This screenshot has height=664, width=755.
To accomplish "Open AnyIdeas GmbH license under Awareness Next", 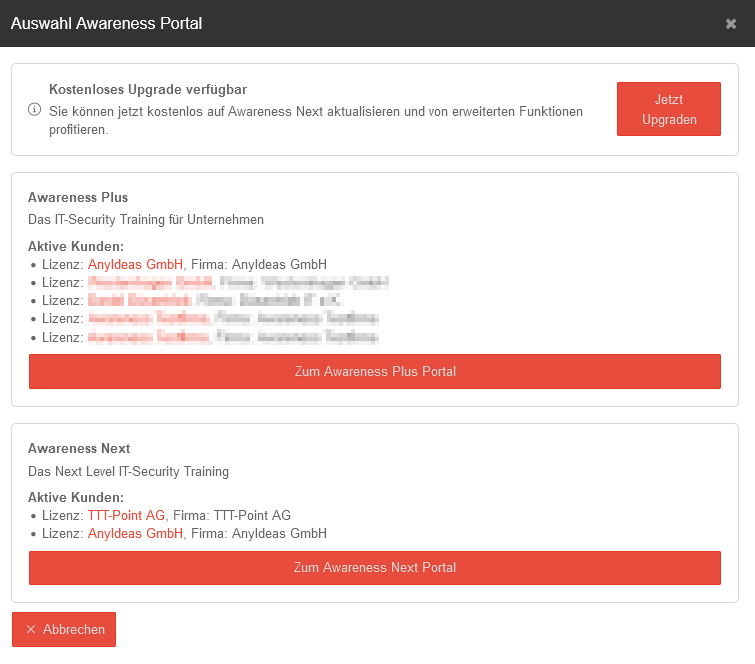I will pyautogui.click(x=135, y=534).
